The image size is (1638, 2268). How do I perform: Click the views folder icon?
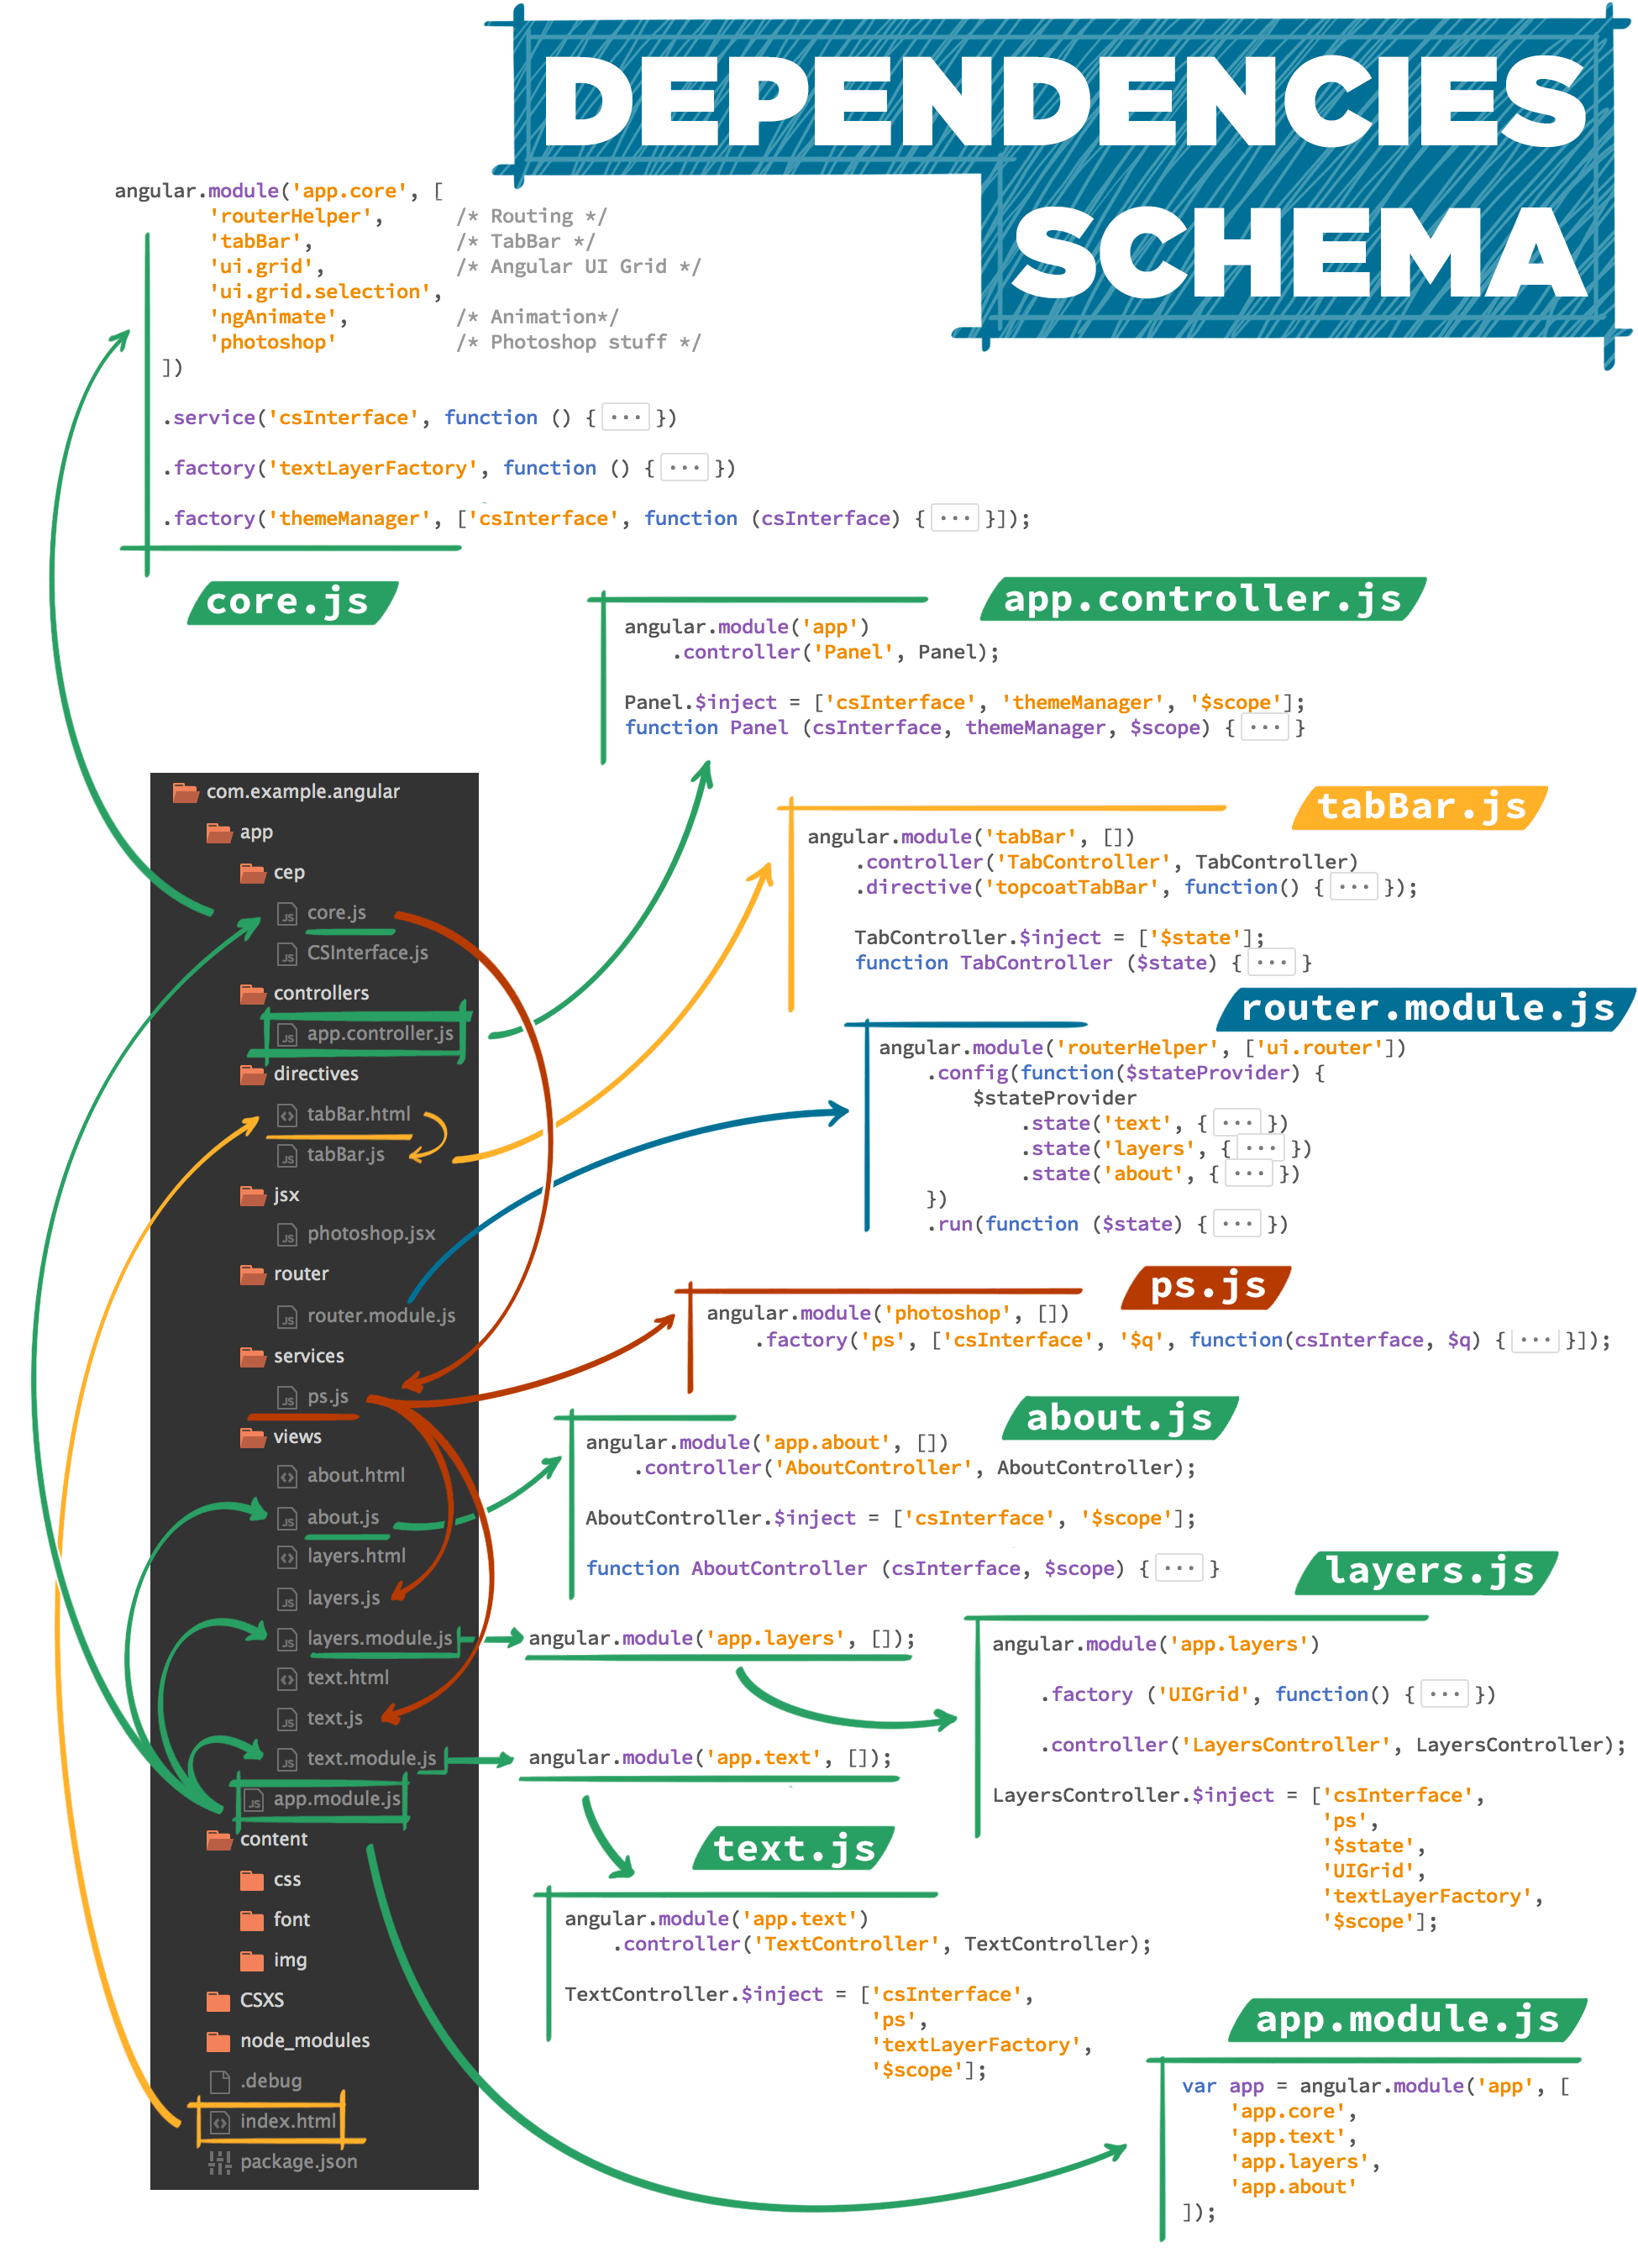[x=252, y=1437]
